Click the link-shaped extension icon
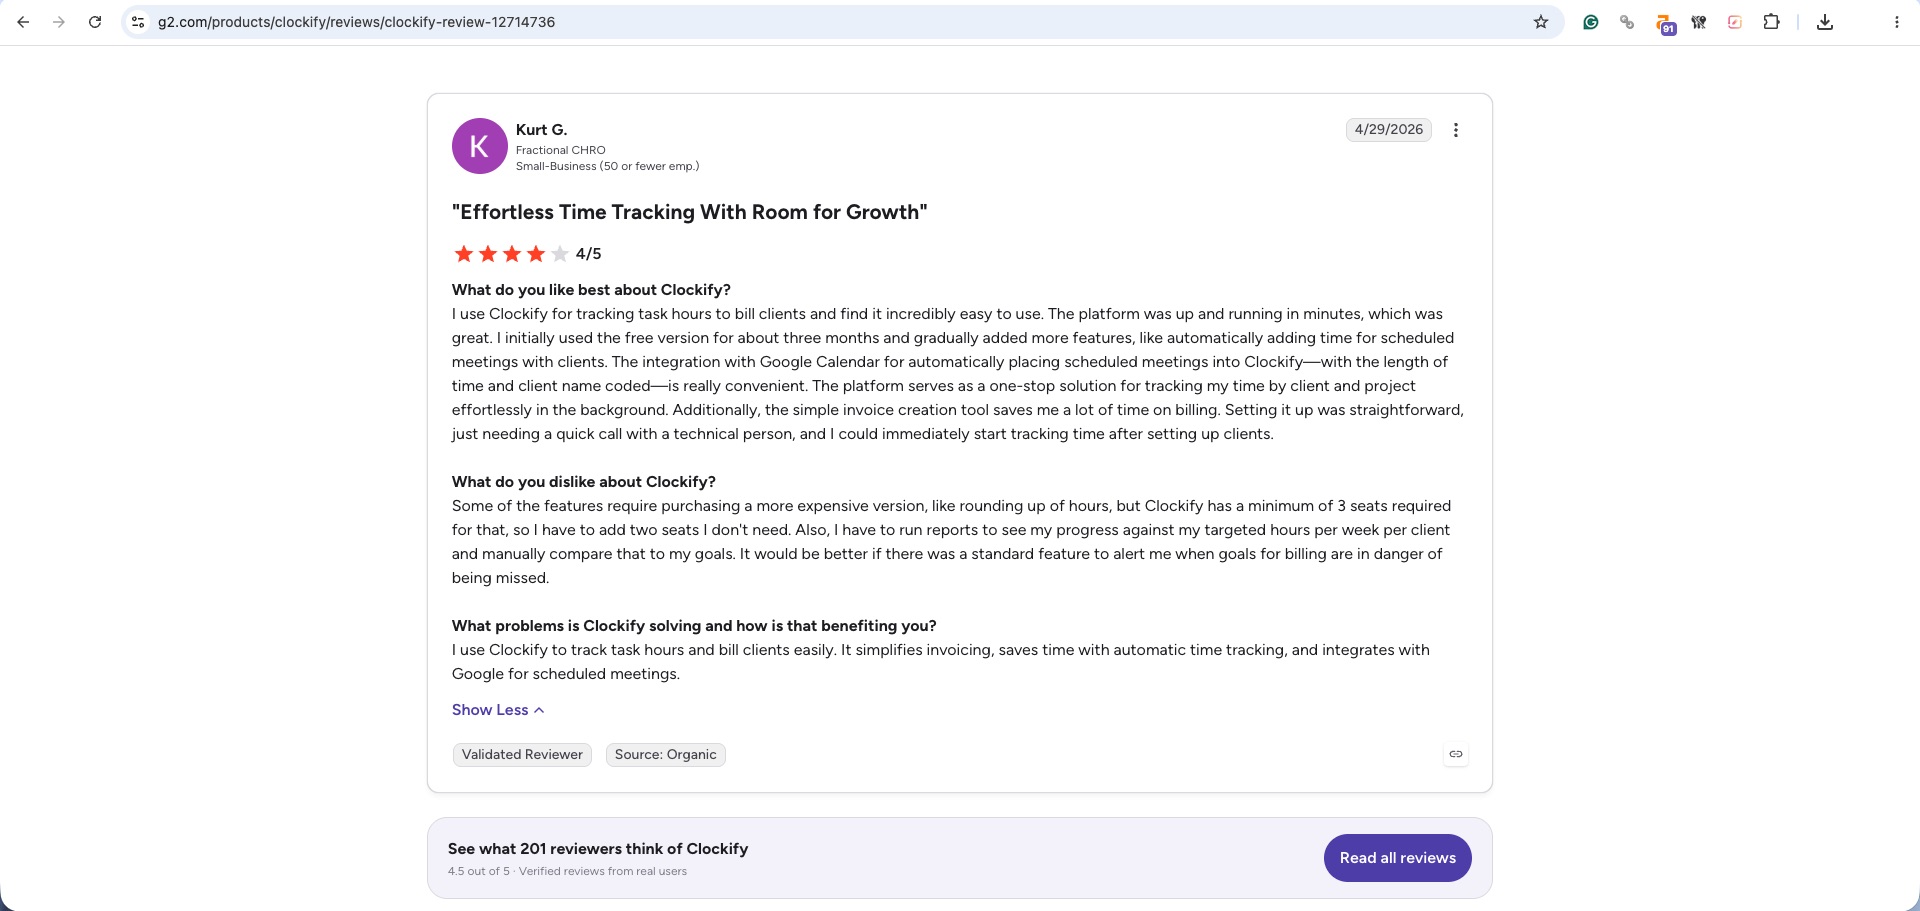Viewport: 1920px width, 911px height. tap(1627, 22)
